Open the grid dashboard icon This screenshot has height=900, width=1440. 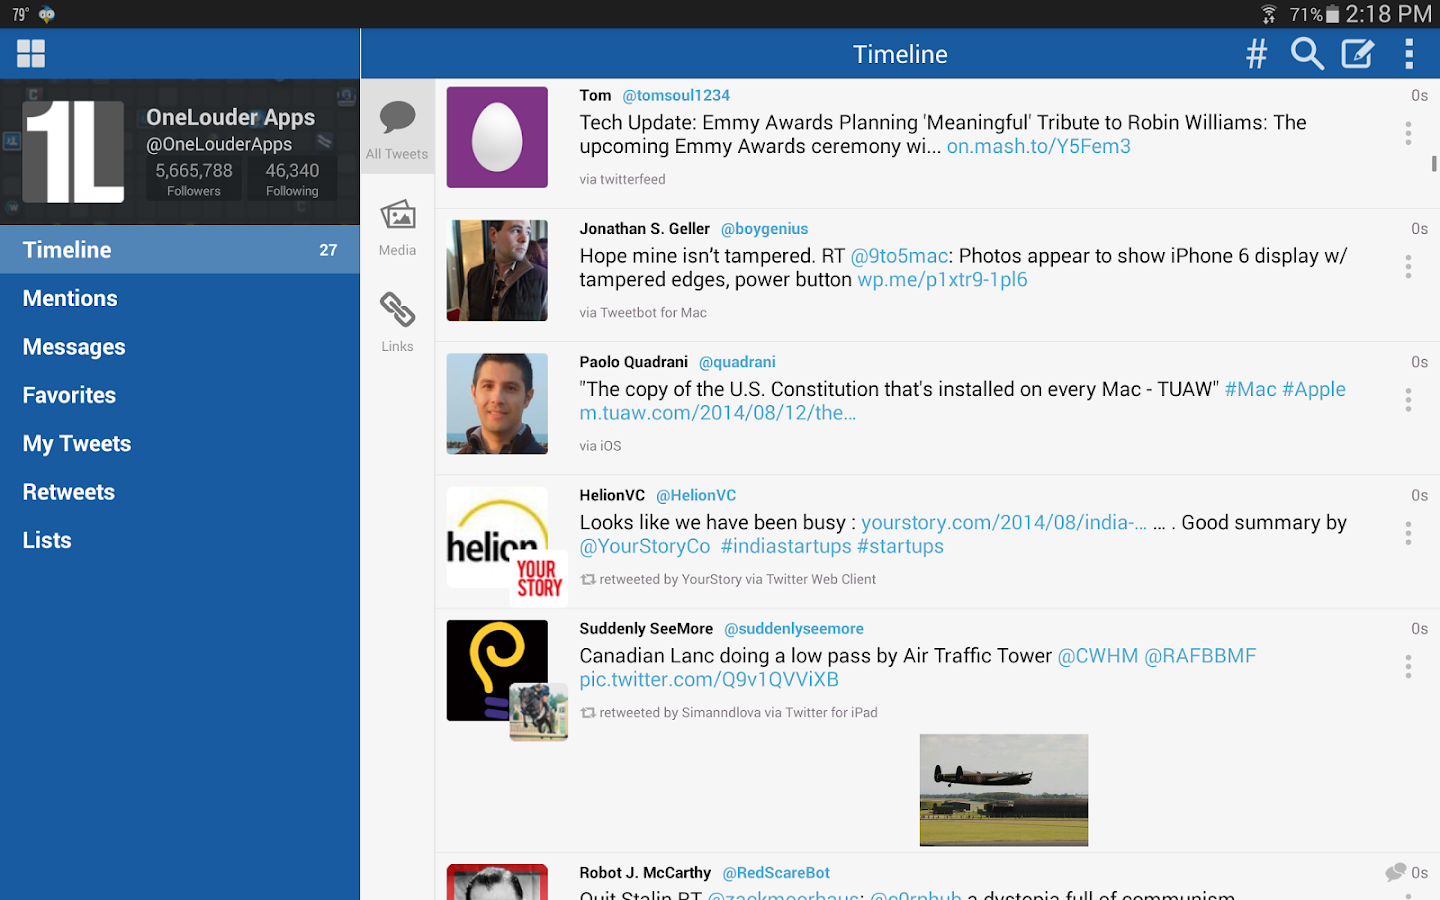coord(31,54)
